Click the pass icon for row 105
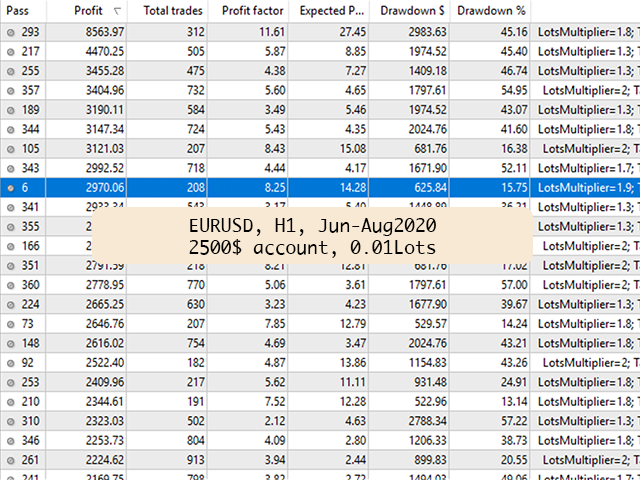 coord(11,149)
